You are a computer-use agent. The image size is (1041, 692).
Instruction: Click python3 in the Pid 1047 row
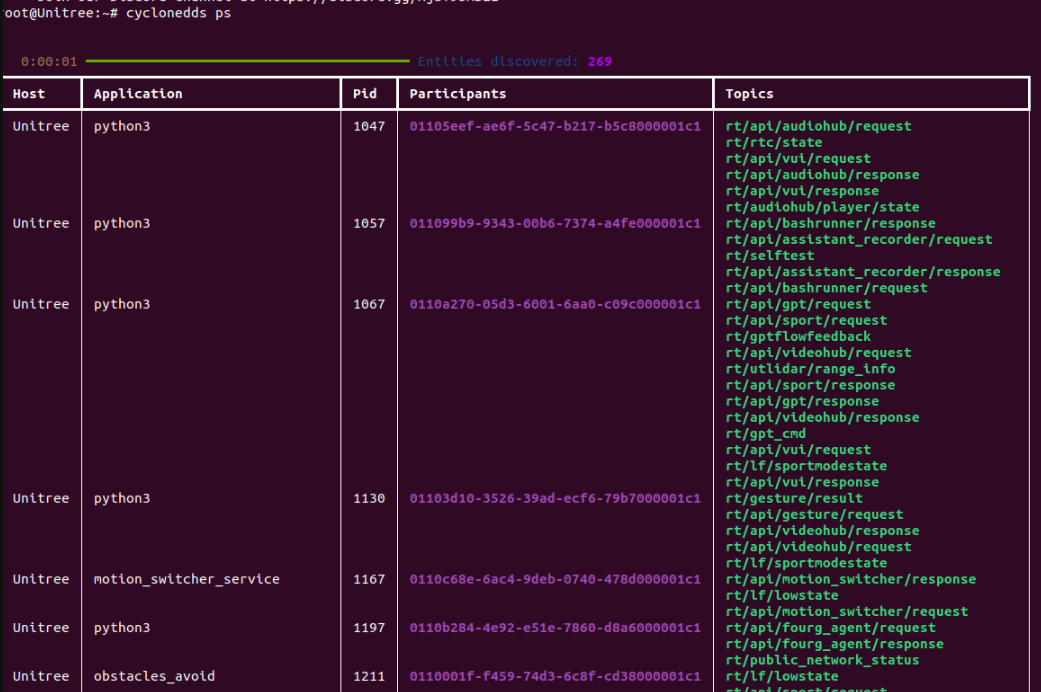coord(121,126)
